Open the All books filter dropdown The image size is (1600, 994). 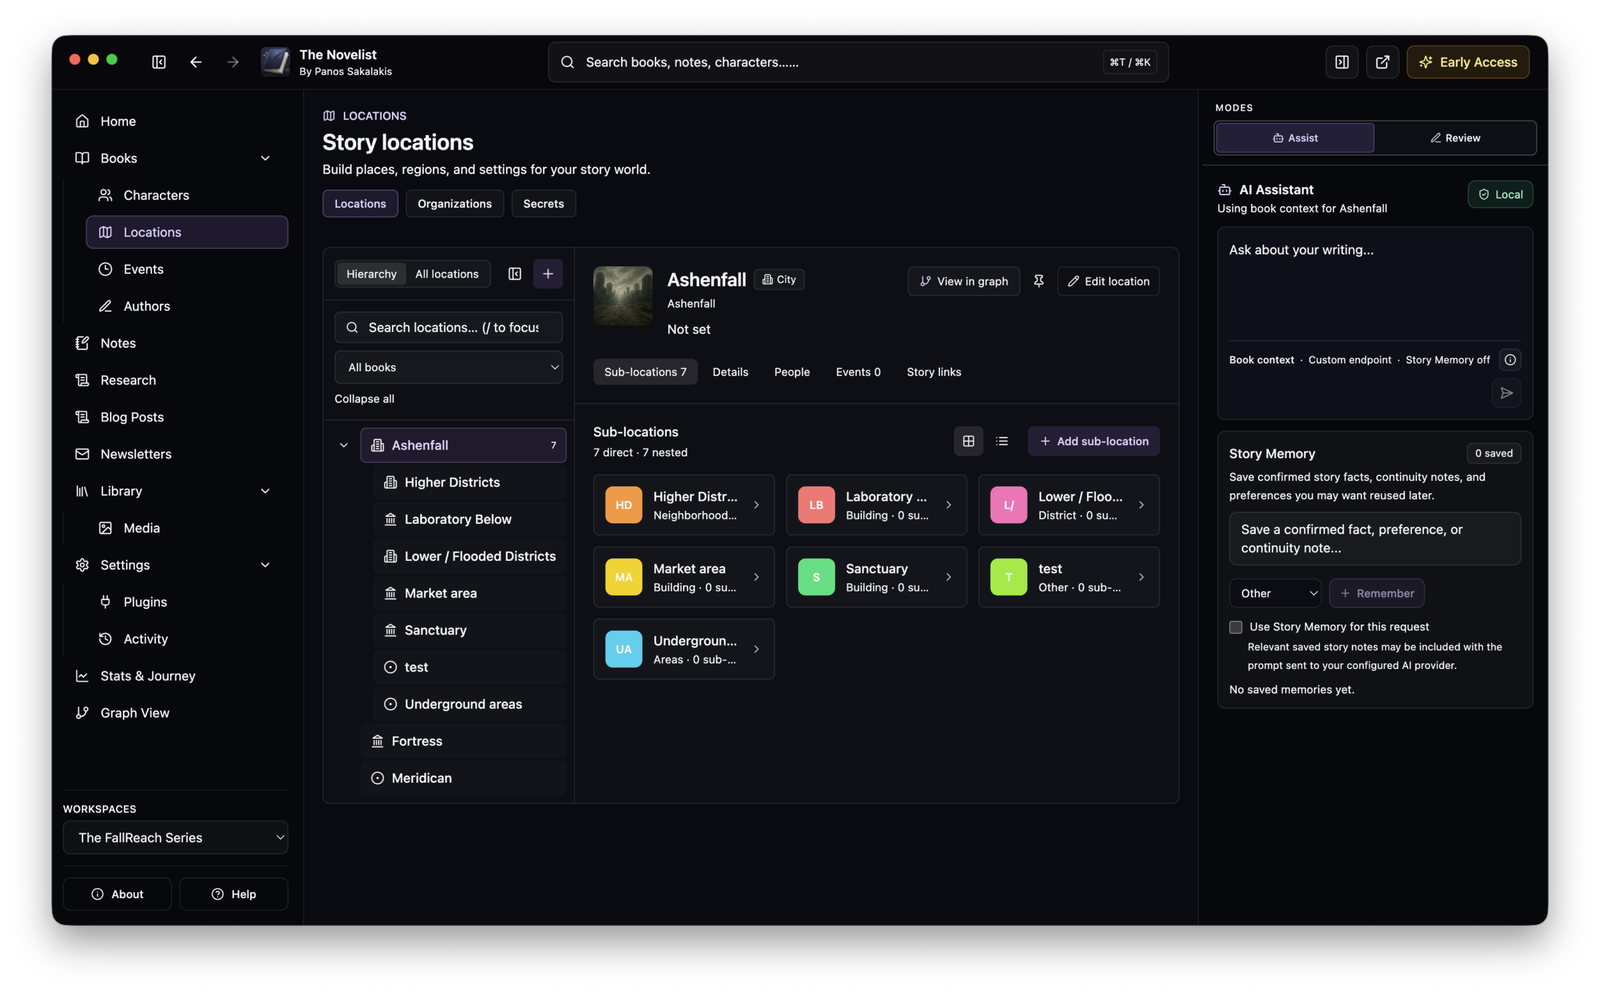tap(448, 367)
